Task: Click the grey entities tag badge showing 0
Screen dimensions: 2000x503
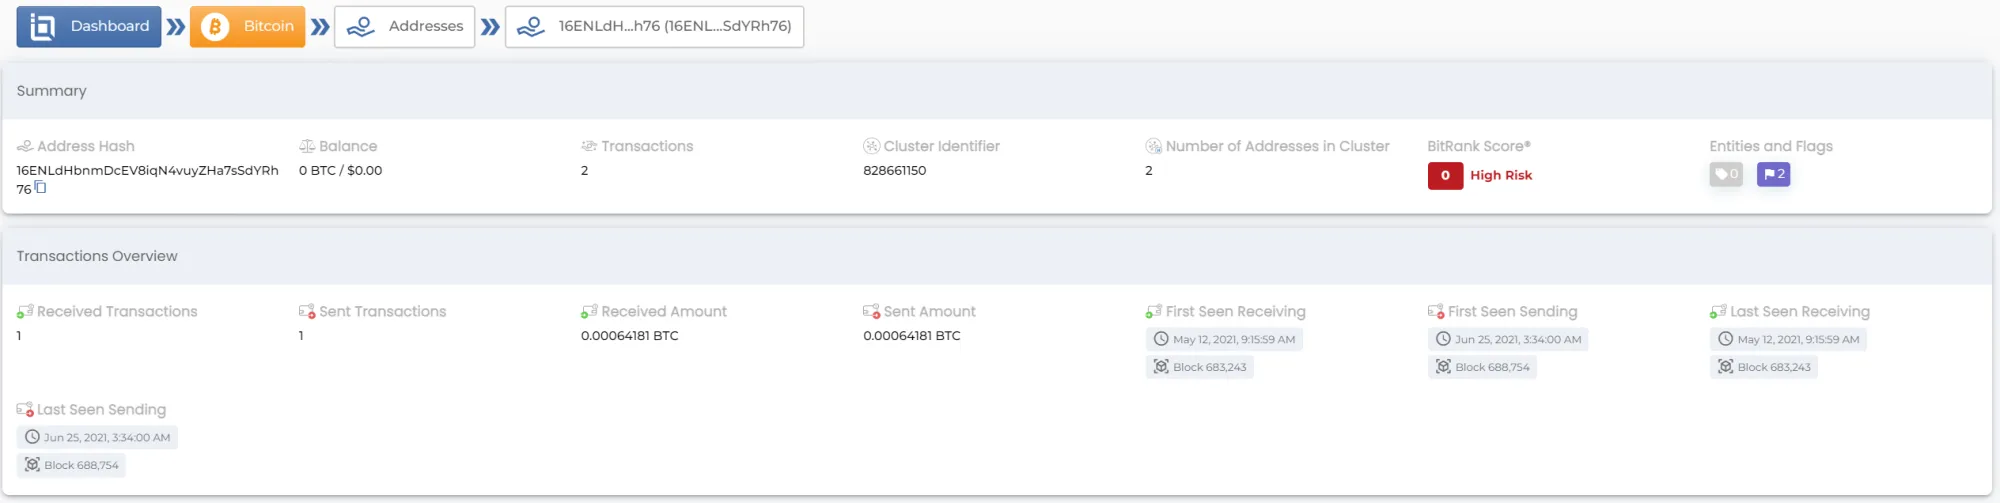Action: coord(1726,174)
